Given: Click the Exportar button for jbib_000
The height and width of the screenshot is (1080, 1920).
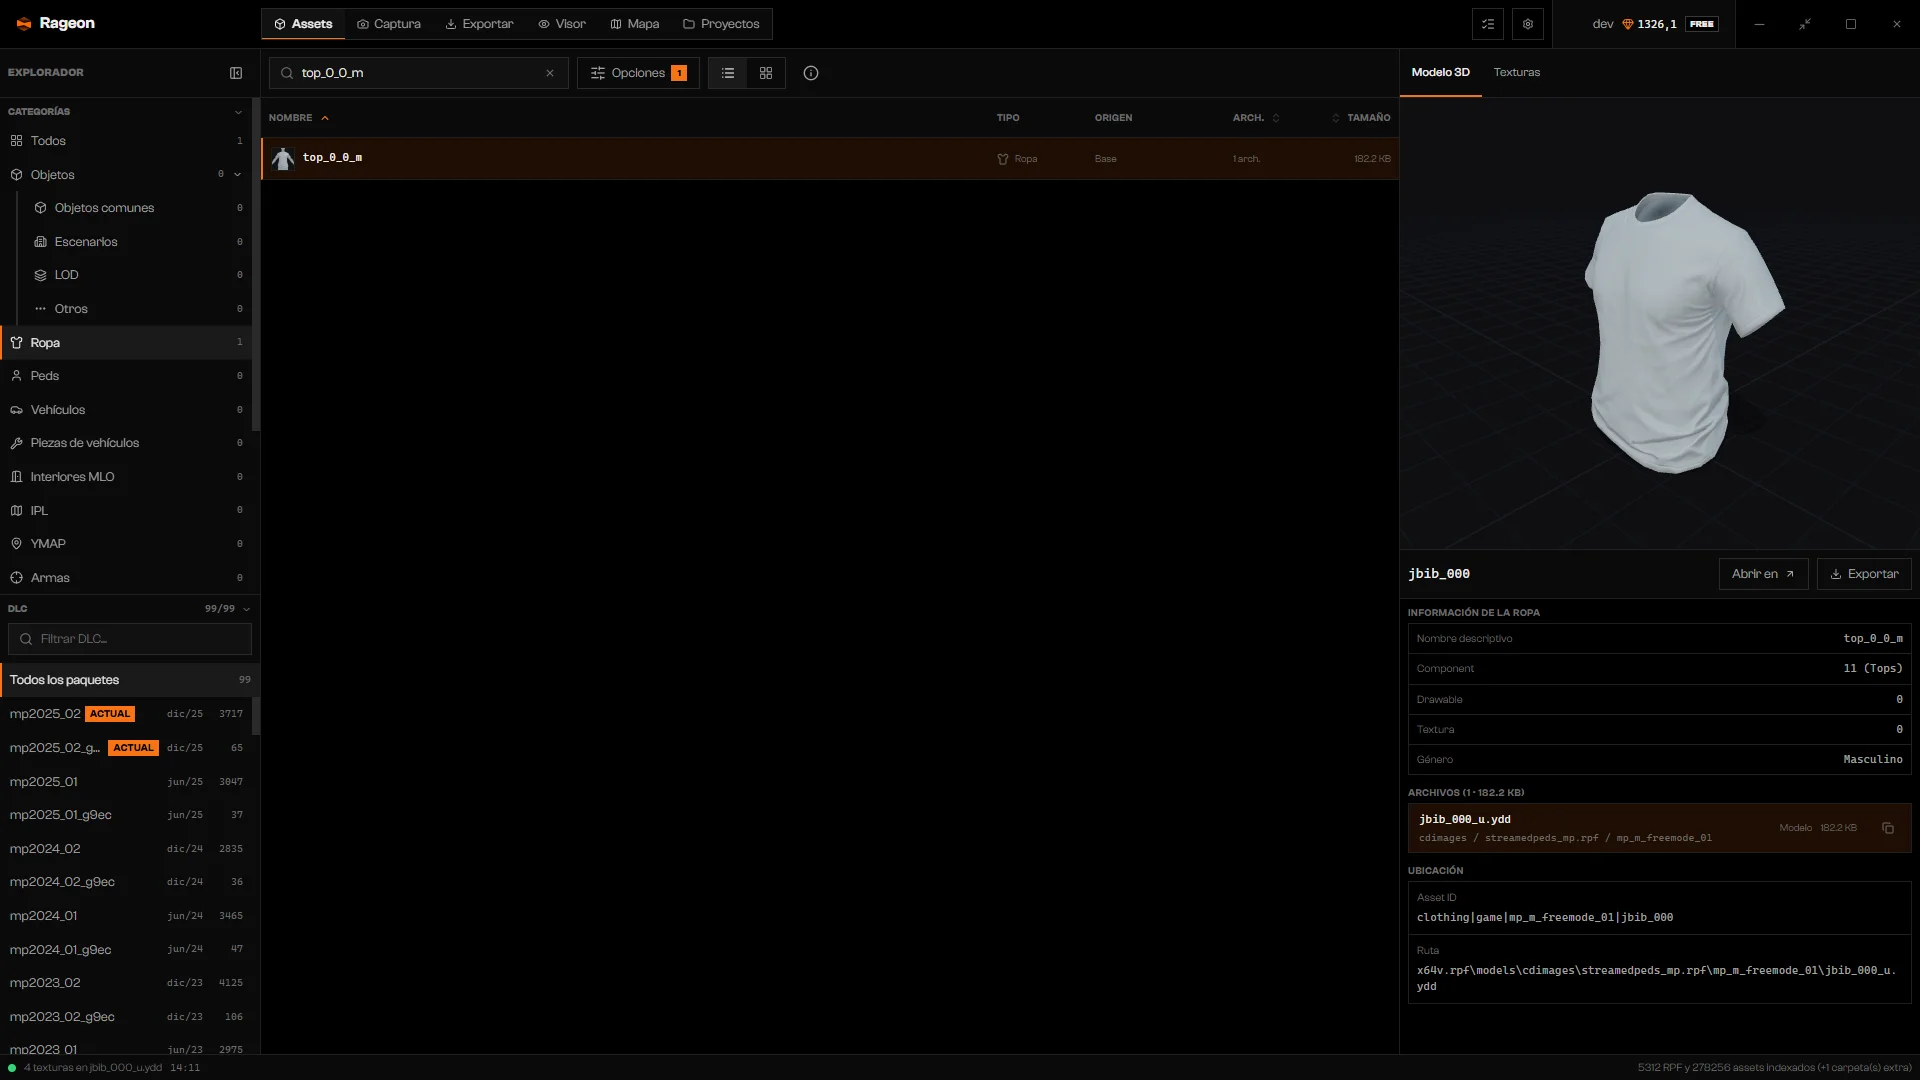Looking at the screenshot, I should 1864,574.
